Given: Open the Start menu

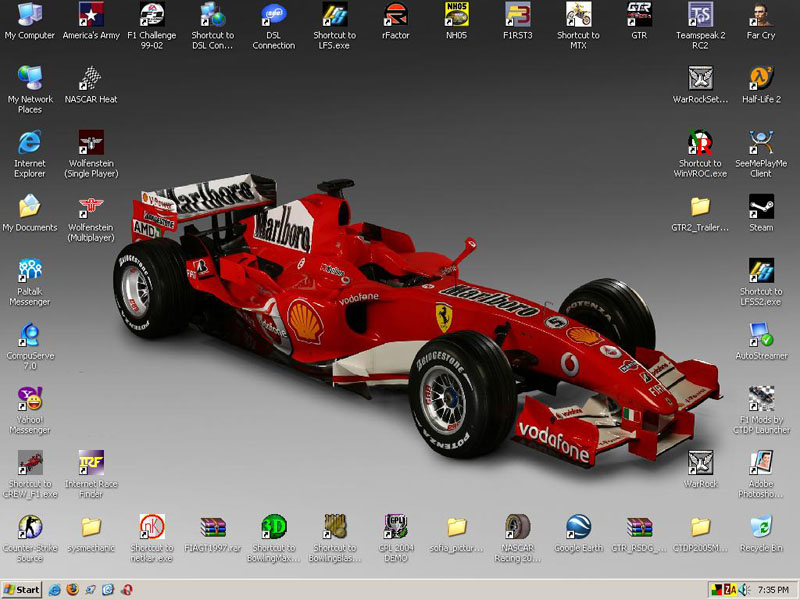Looking at the screenshot, I should (21, 590).
